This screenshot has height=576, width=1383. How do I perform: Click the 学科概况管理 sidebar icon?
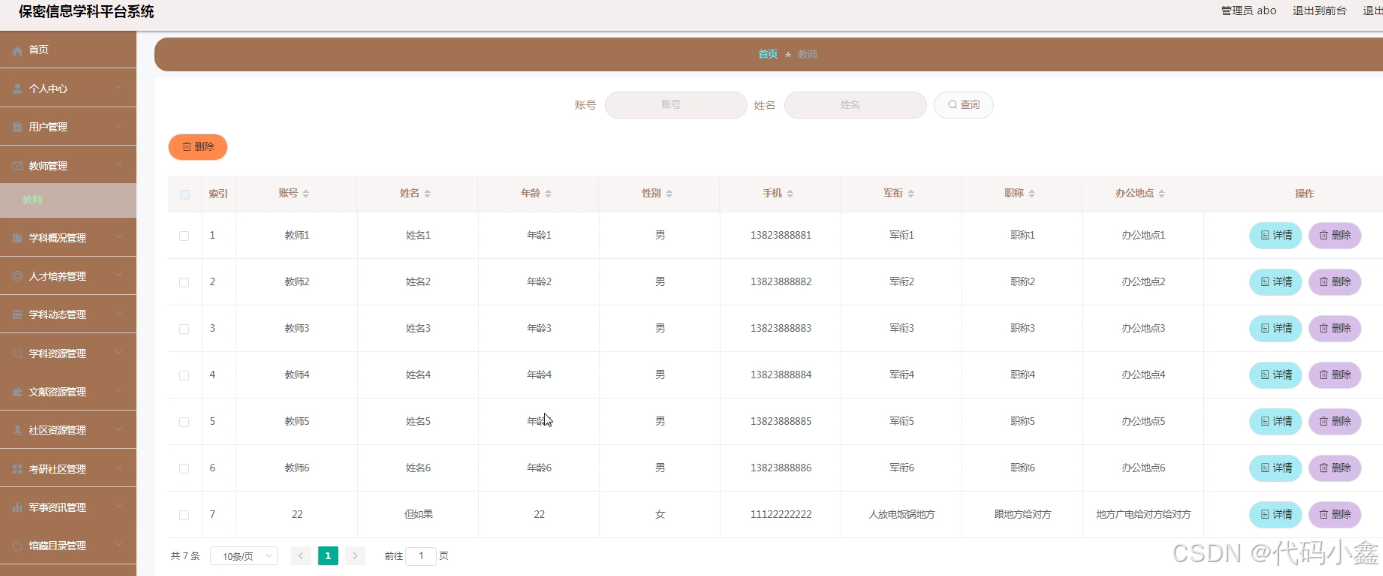17,238
